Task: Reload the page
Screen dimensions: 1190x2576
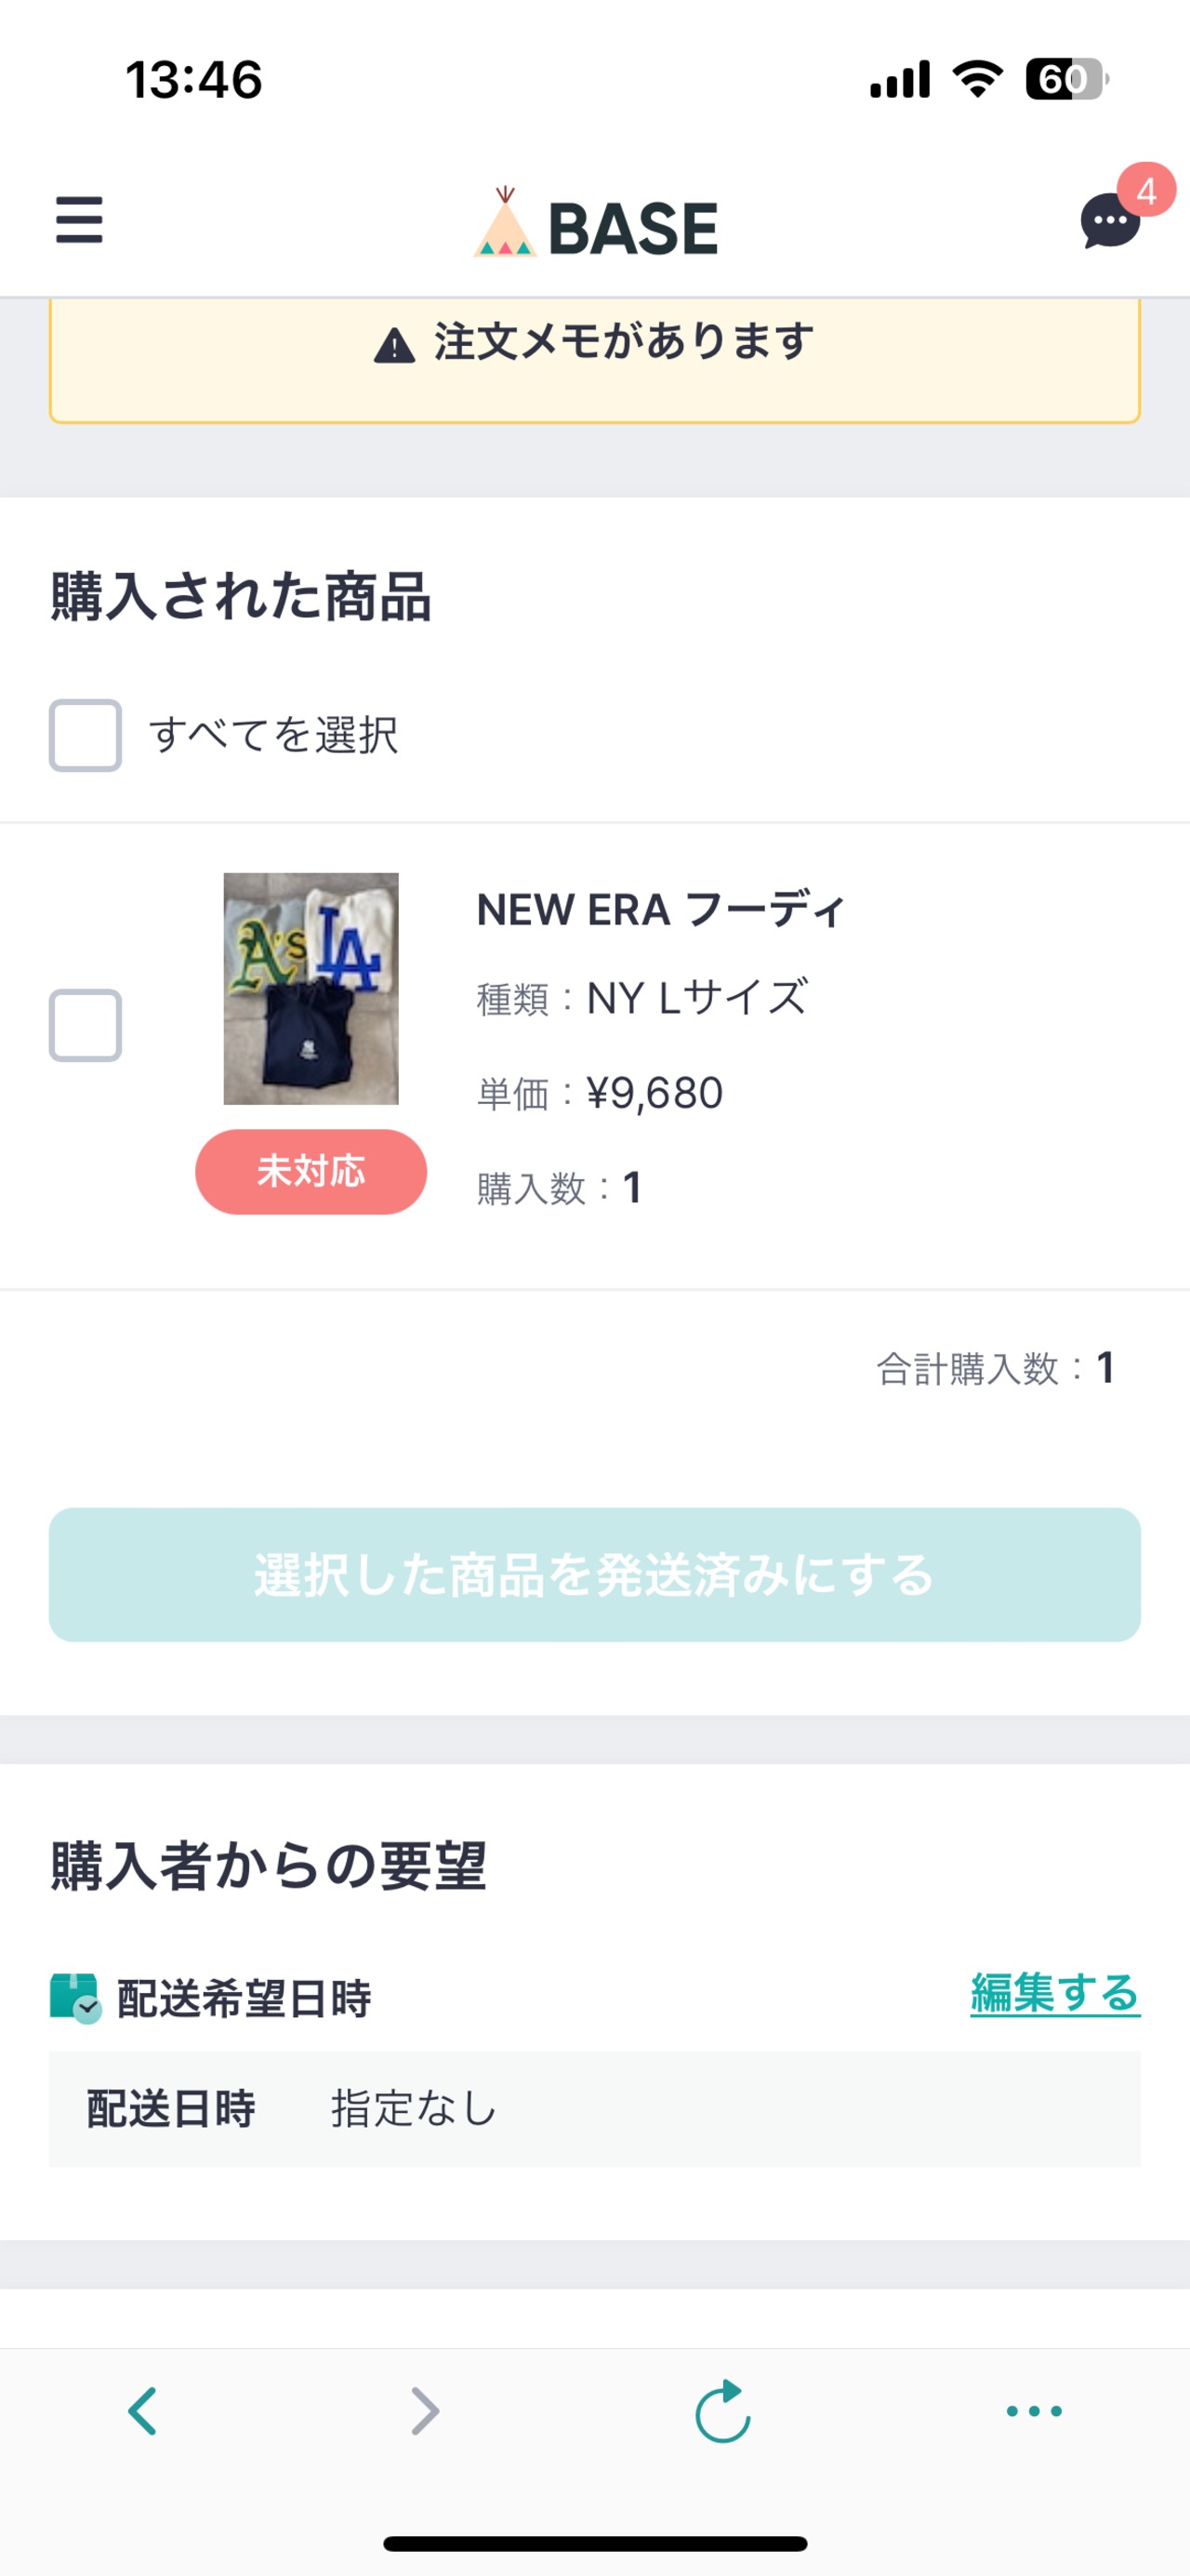Action: (x=722, y=2410)
